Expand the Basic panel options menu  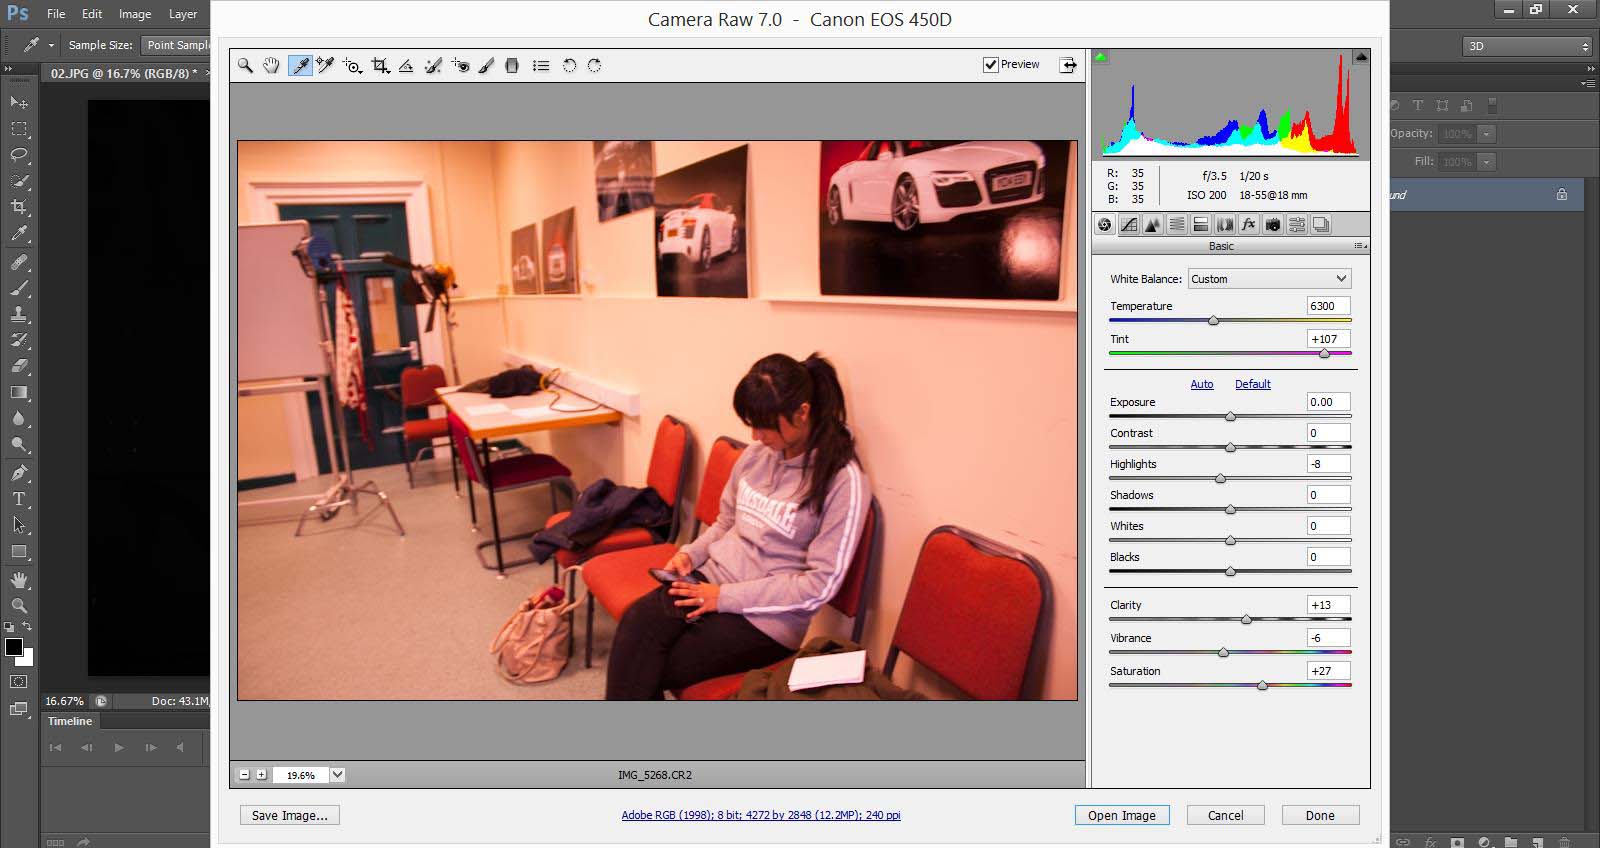[x=1360, y=246]
